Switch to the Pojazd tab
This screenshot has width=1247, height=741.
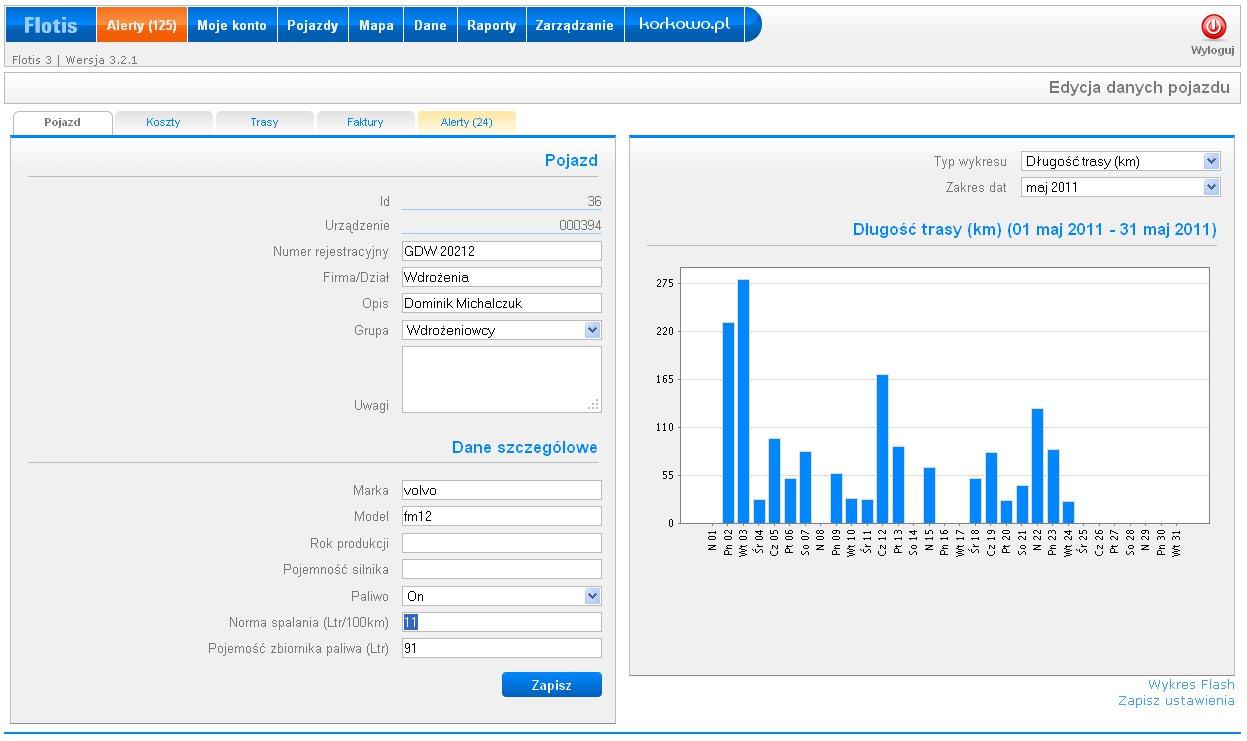point(62,122)
